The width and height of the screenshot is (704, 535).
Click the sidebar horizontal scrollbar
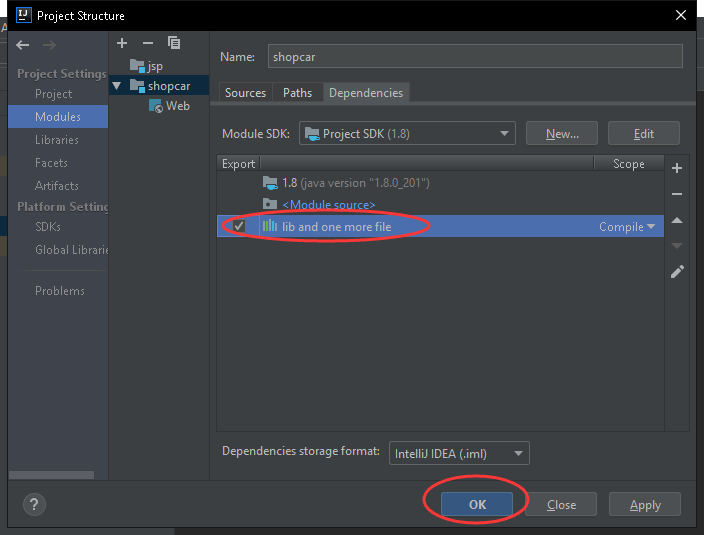point(51,475)
